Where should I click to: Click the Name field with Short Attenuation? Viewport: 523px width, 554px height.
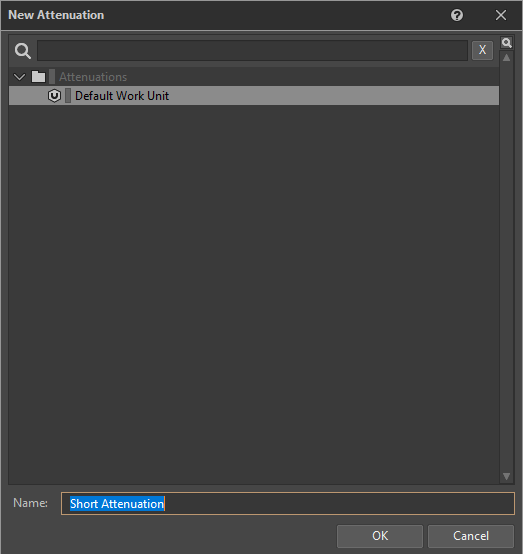point(288,503)
